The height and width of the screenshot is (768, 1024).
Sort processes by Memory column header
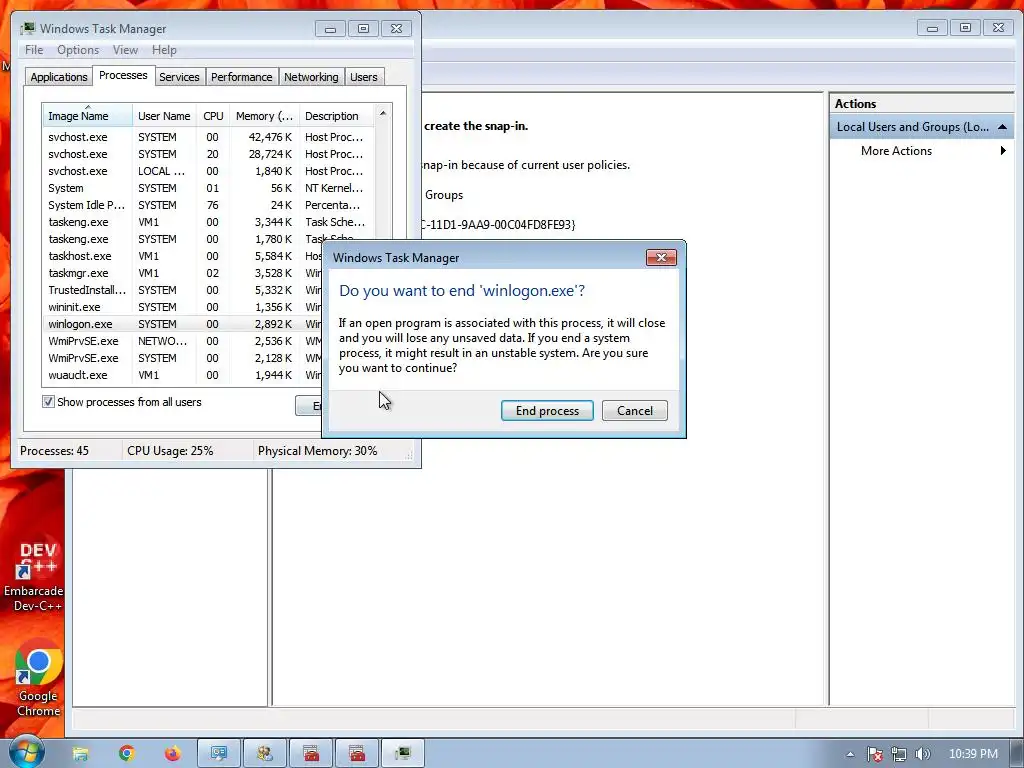(264, 116)
